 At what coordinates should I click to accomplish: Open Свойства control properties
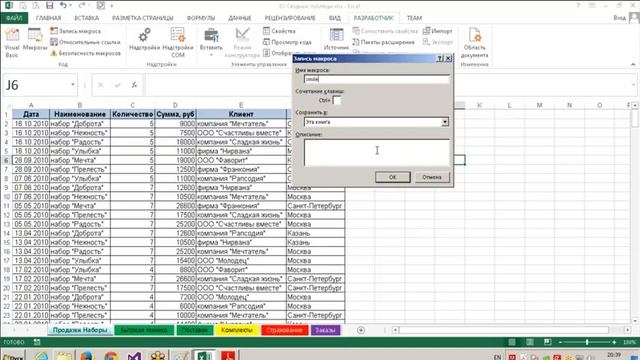pyautogui.click(x=279, y=31)
